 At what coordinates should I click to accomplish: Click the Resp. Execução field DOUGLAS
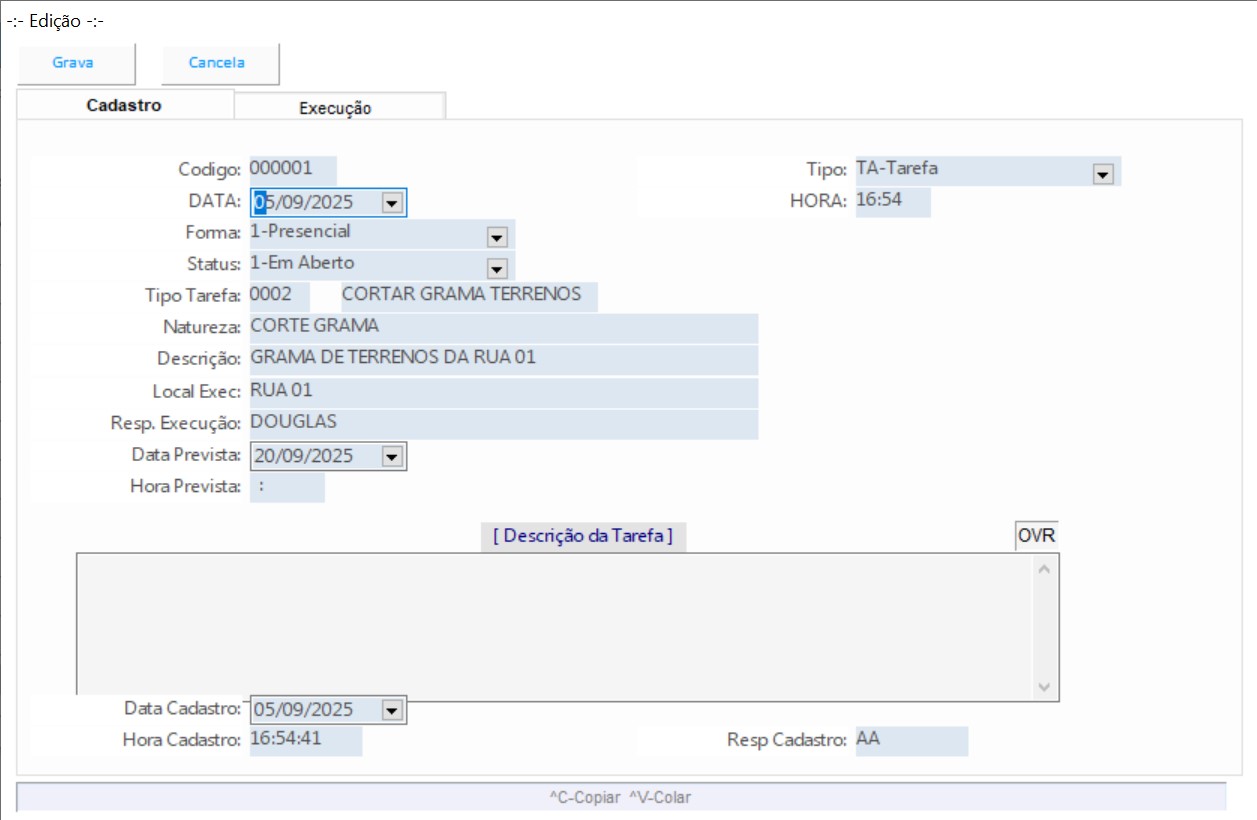[502, 423]
